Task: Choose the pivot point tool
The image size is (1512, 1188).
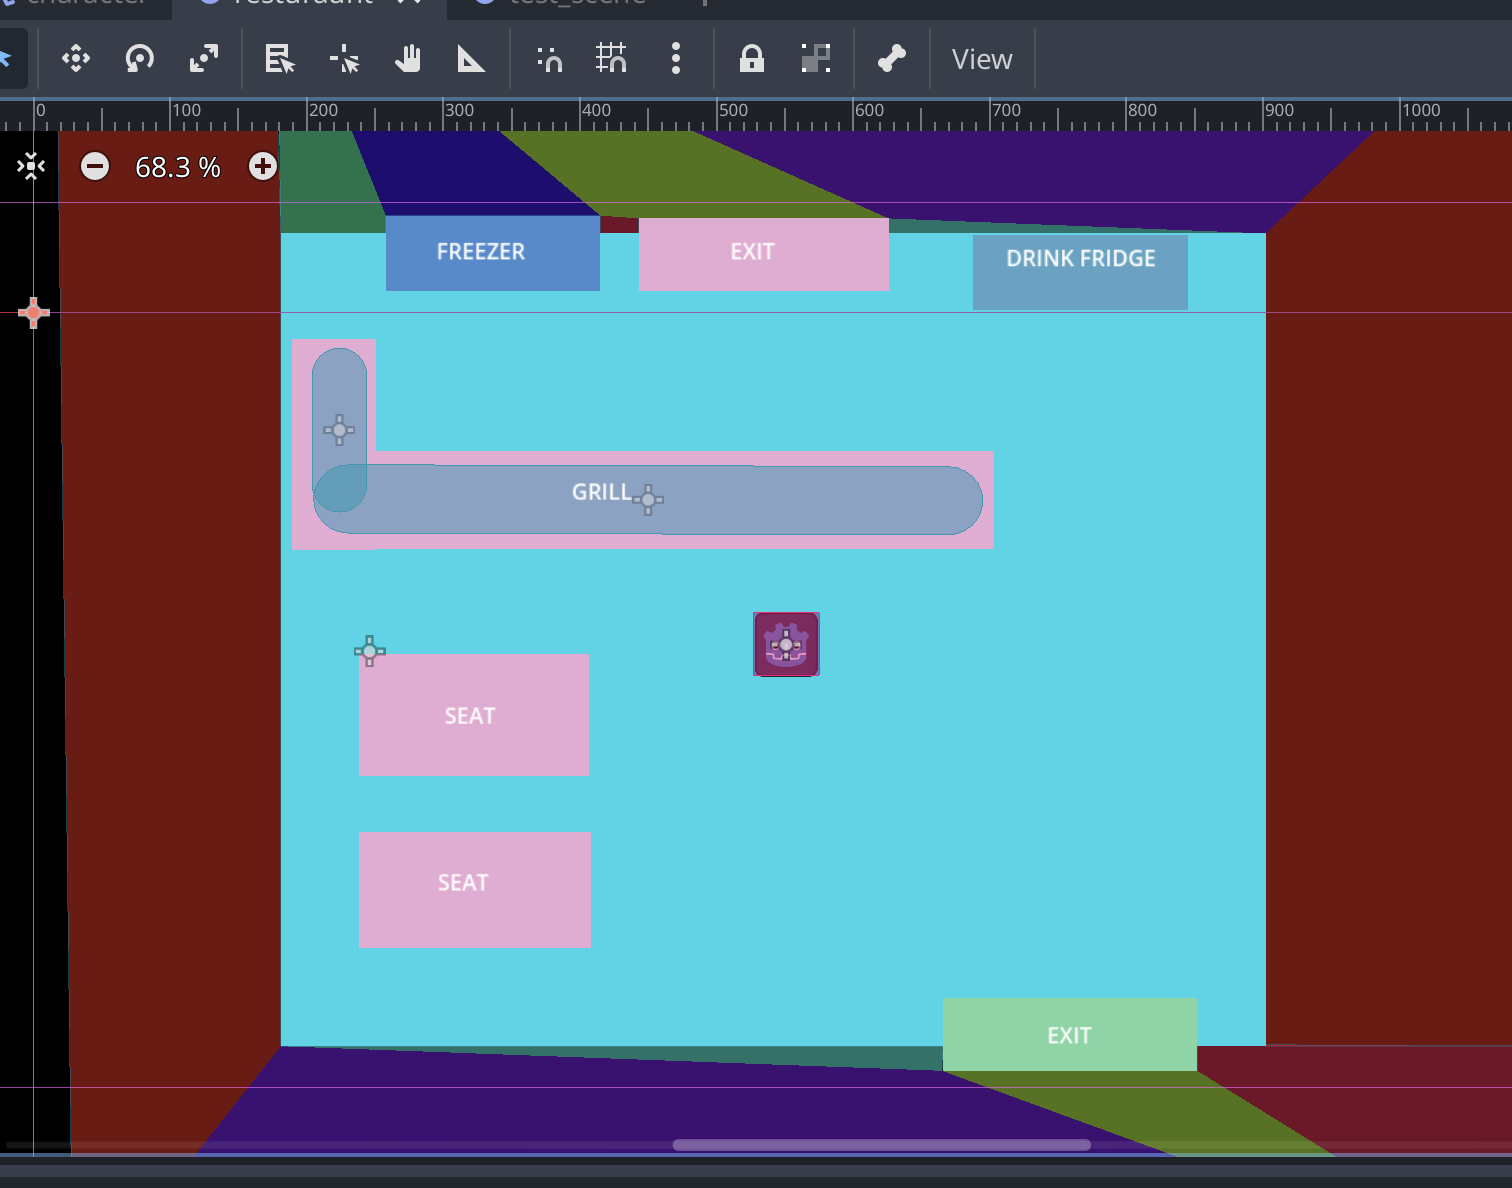Action: [344, 59]
